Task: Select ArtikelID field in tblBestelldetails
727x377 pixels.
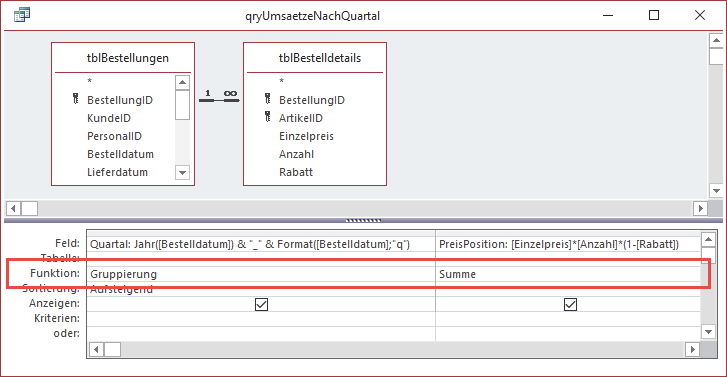Action: coord(300,118)
